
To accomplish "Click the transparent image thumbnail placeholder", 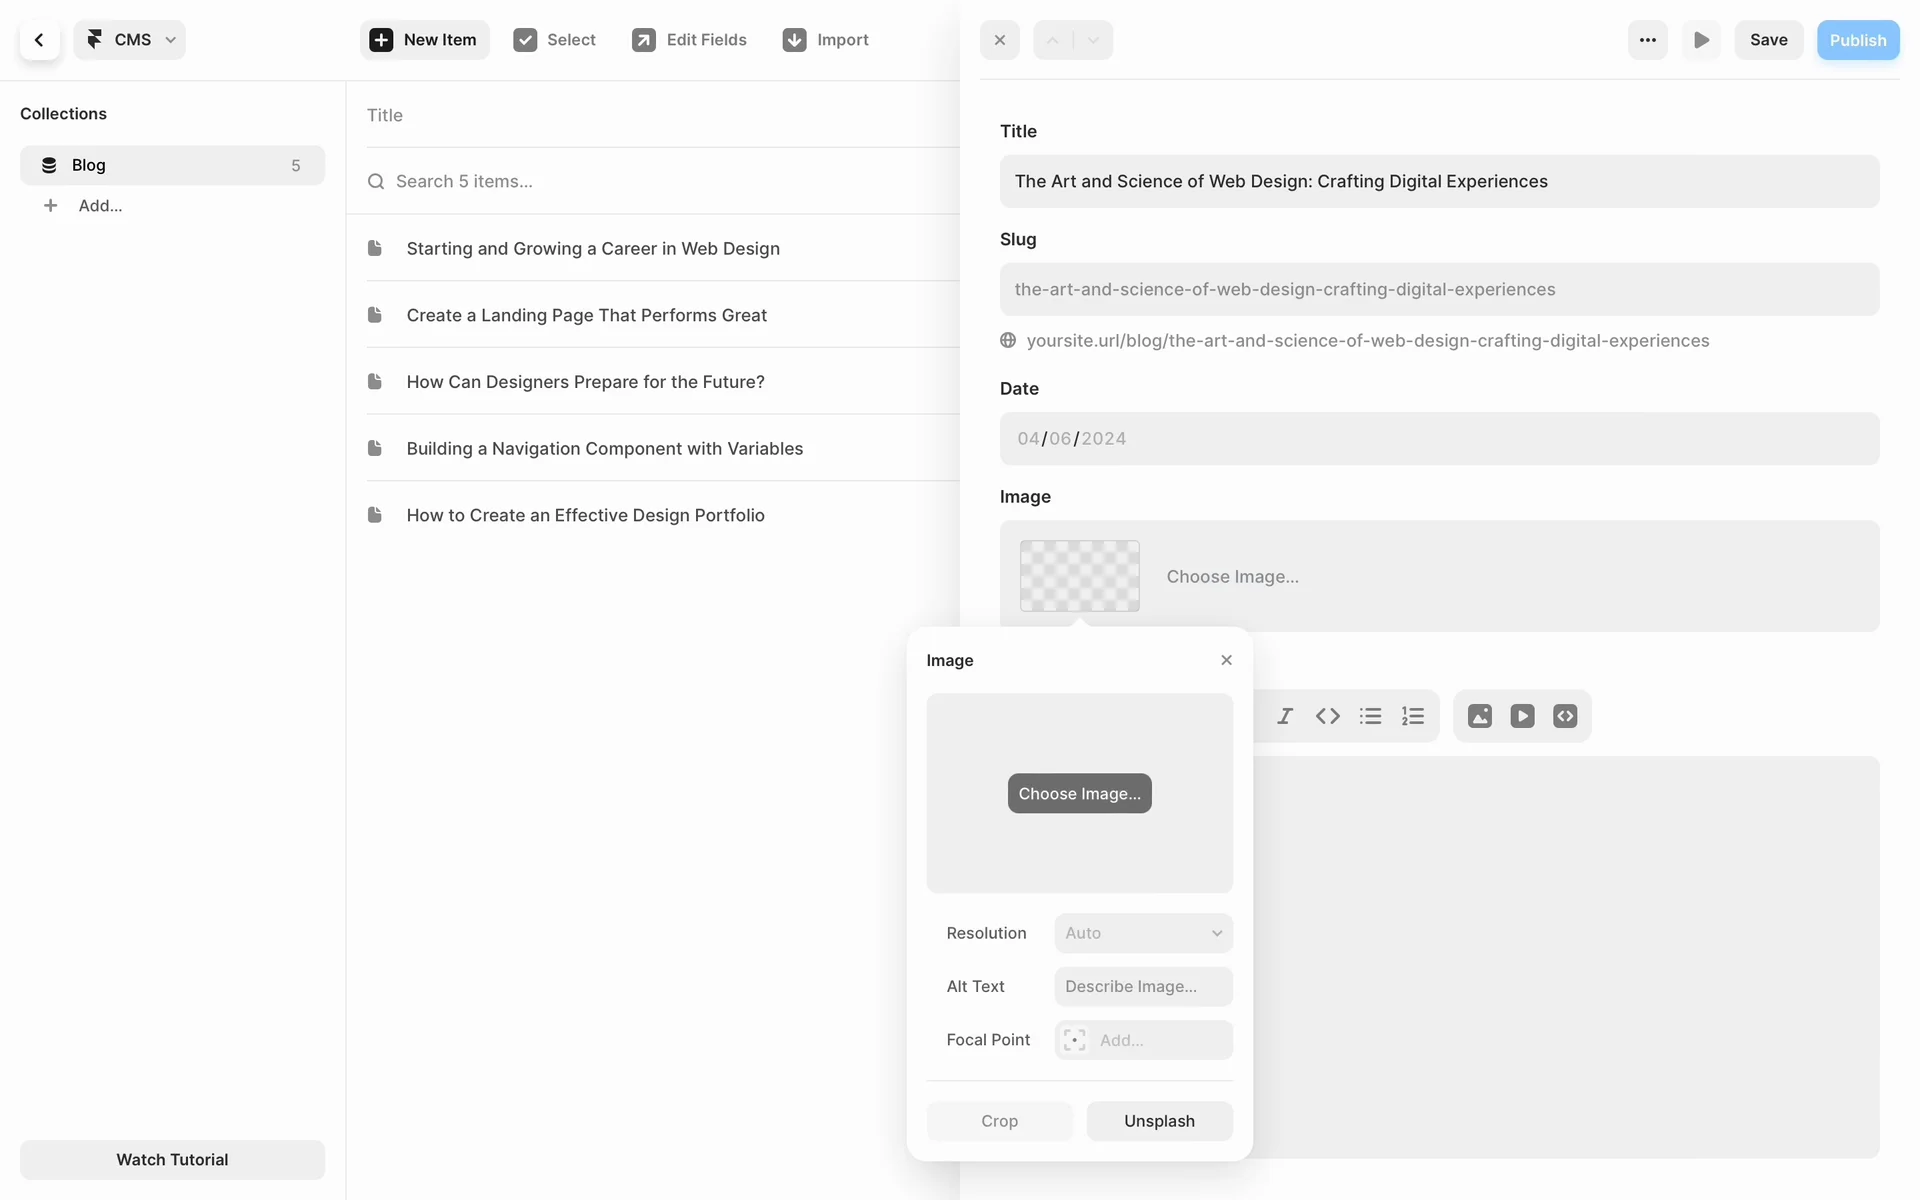I will click(x=1079, y=576).
